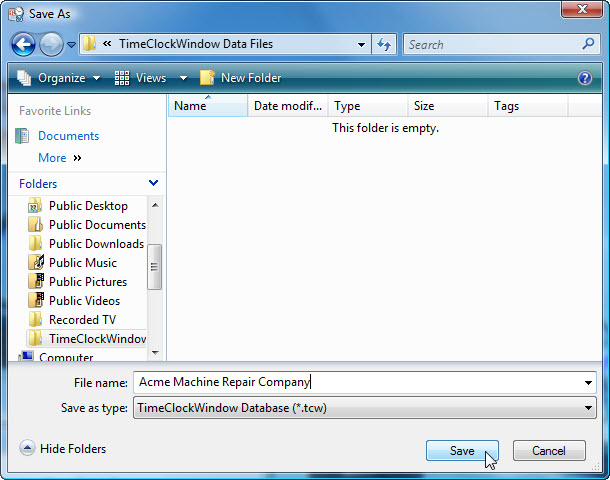Click the Back navigation arrow button
Image resolution: width=610 pixels, height=480 pixels.
pos(24,45)
